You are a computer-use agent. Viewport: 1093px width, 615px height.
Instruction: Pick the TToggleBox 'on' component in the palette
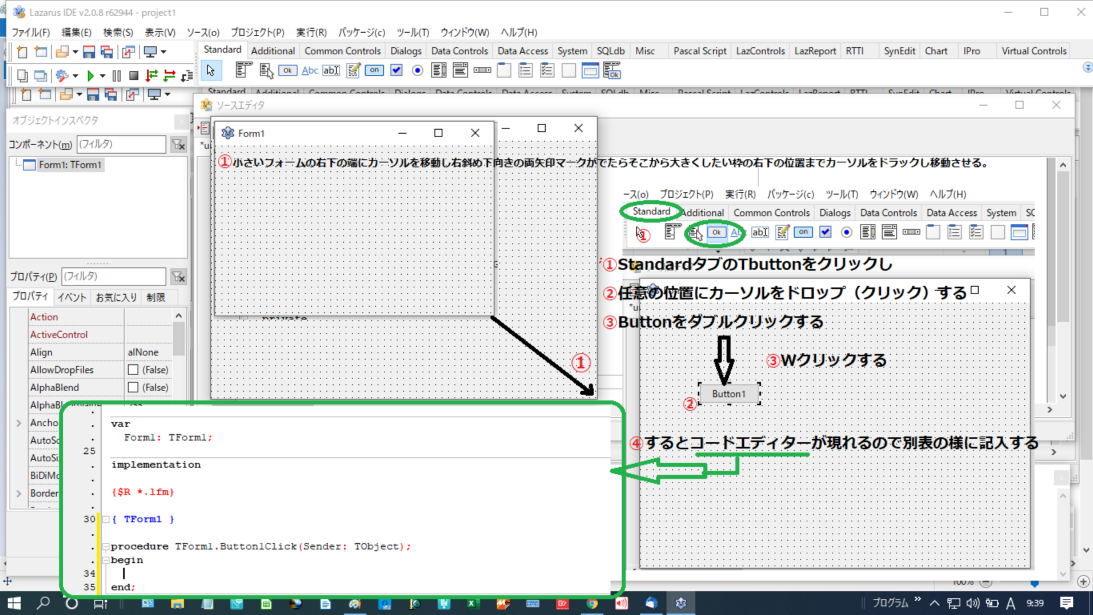tap(374, 70)
